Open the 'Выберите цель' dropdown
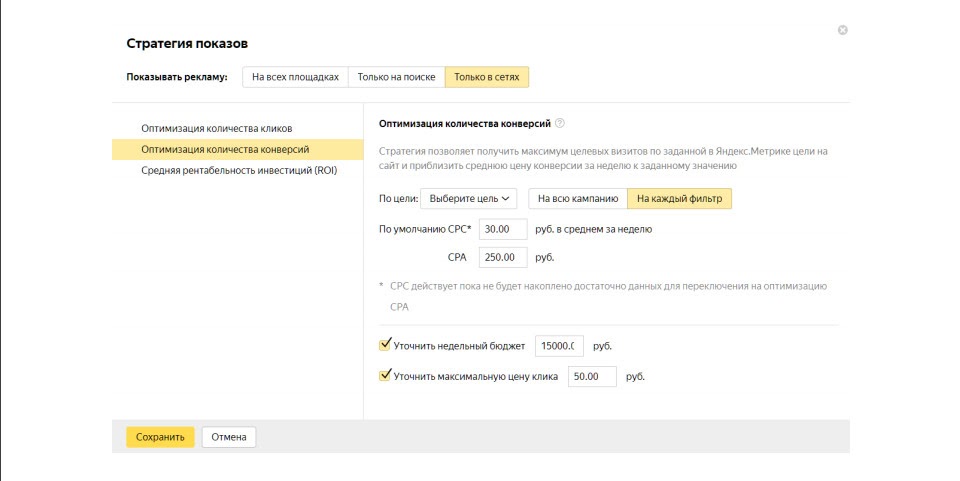Screen dimensions: 960x481 coord(469,199)
